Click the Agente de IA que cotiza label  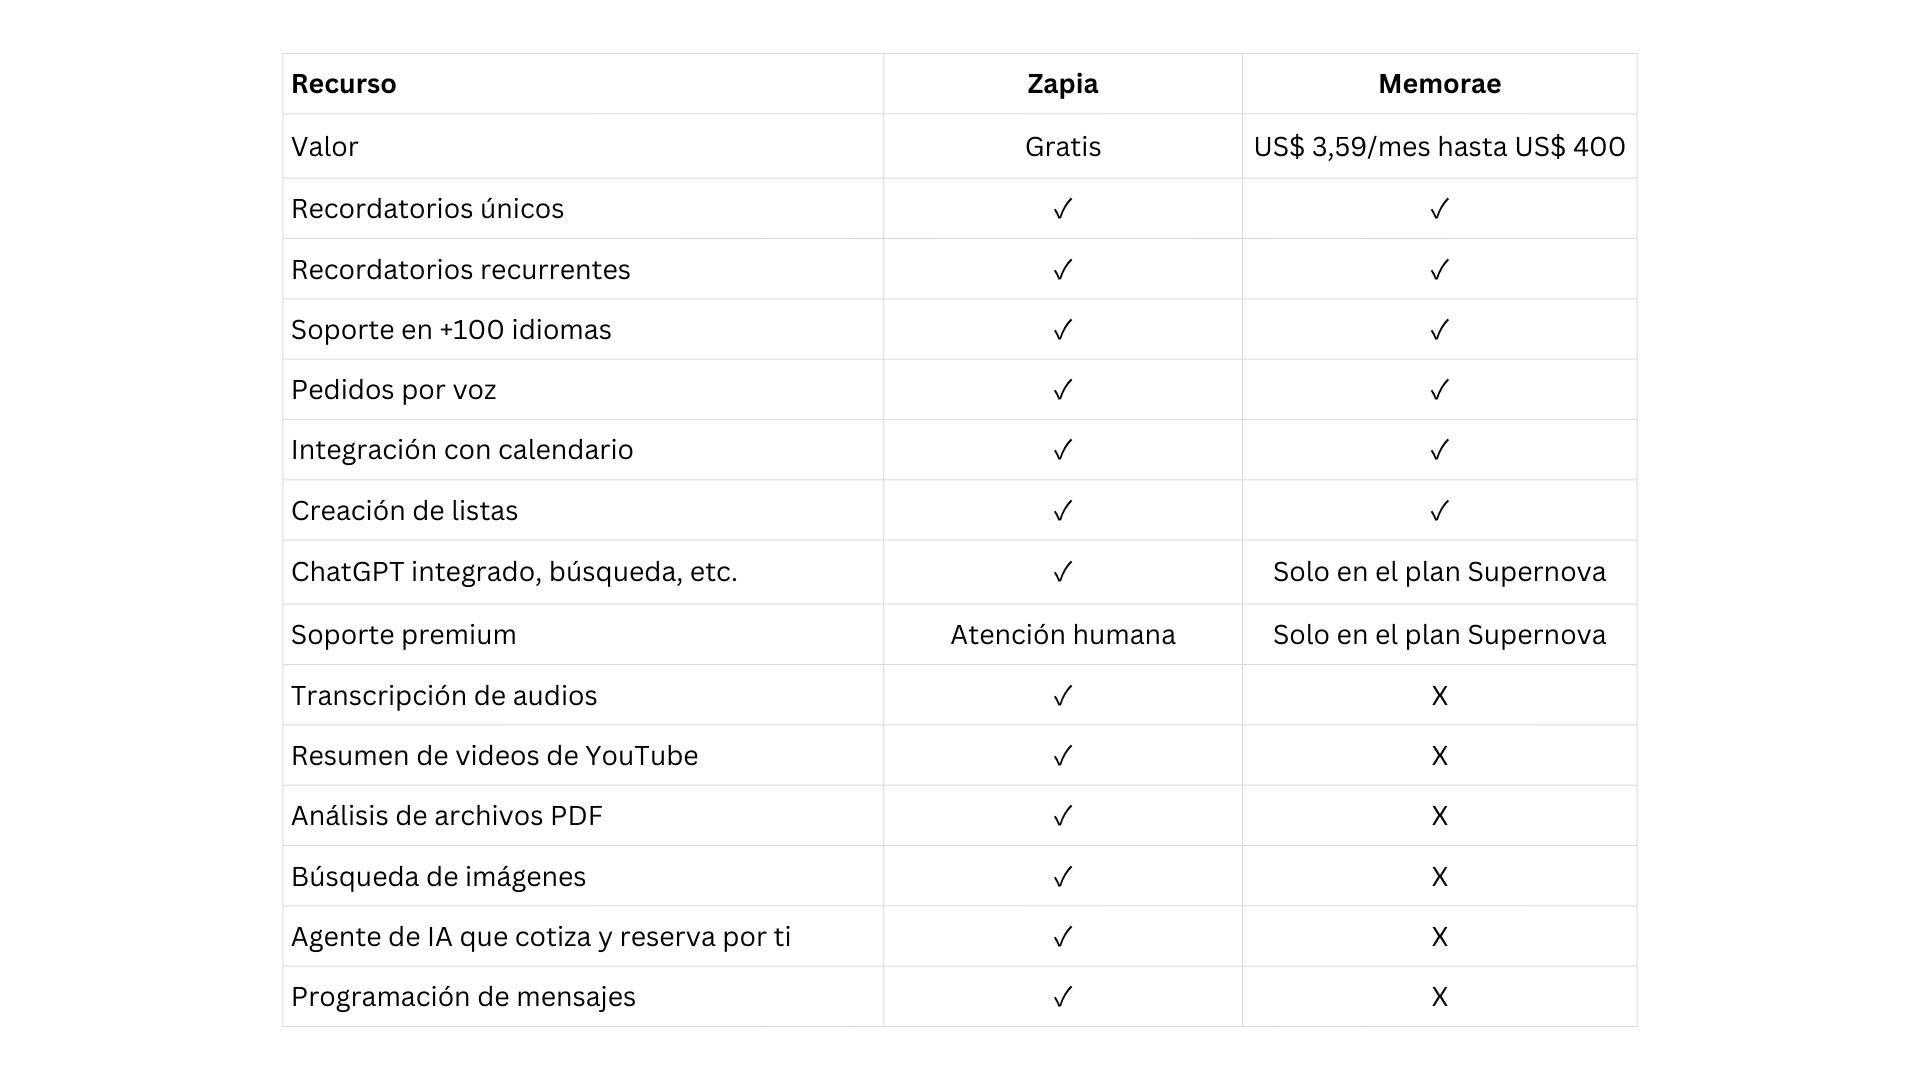pos(540,937)
